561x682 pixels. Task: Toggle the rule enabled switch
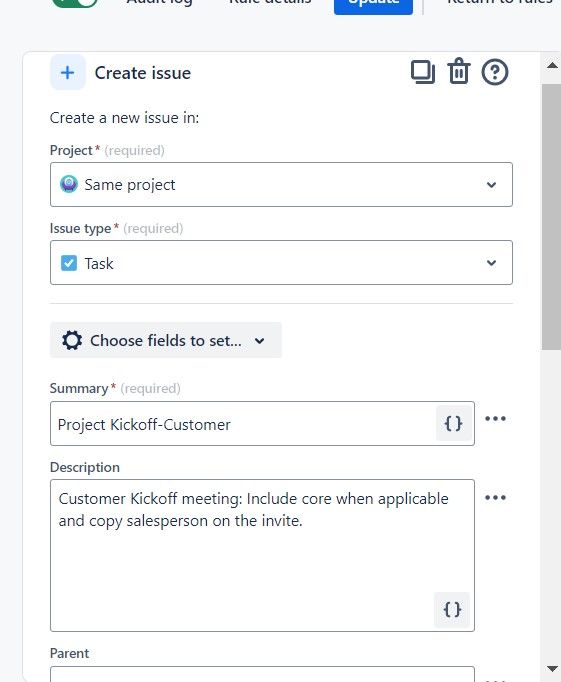coord(75,2)
